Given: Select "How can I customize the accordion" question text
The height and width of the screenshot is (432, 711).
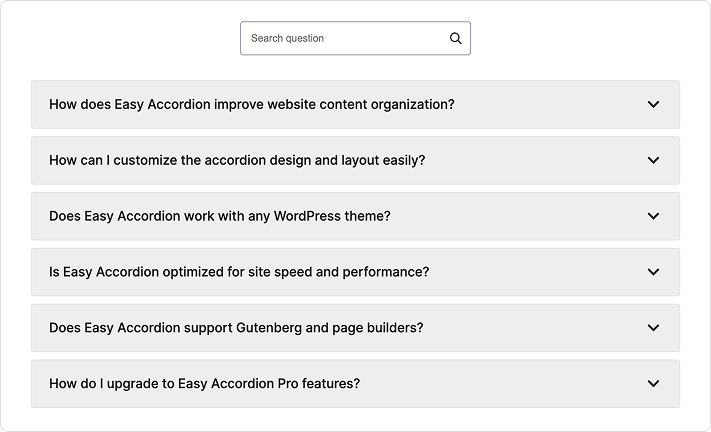Looking at the screenshot, I should point(237,160).
